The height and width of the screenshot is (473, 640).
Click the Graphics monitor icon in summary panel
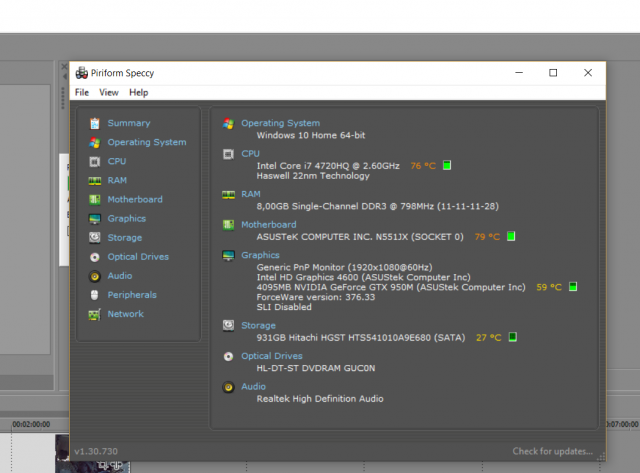click(229, 255)
